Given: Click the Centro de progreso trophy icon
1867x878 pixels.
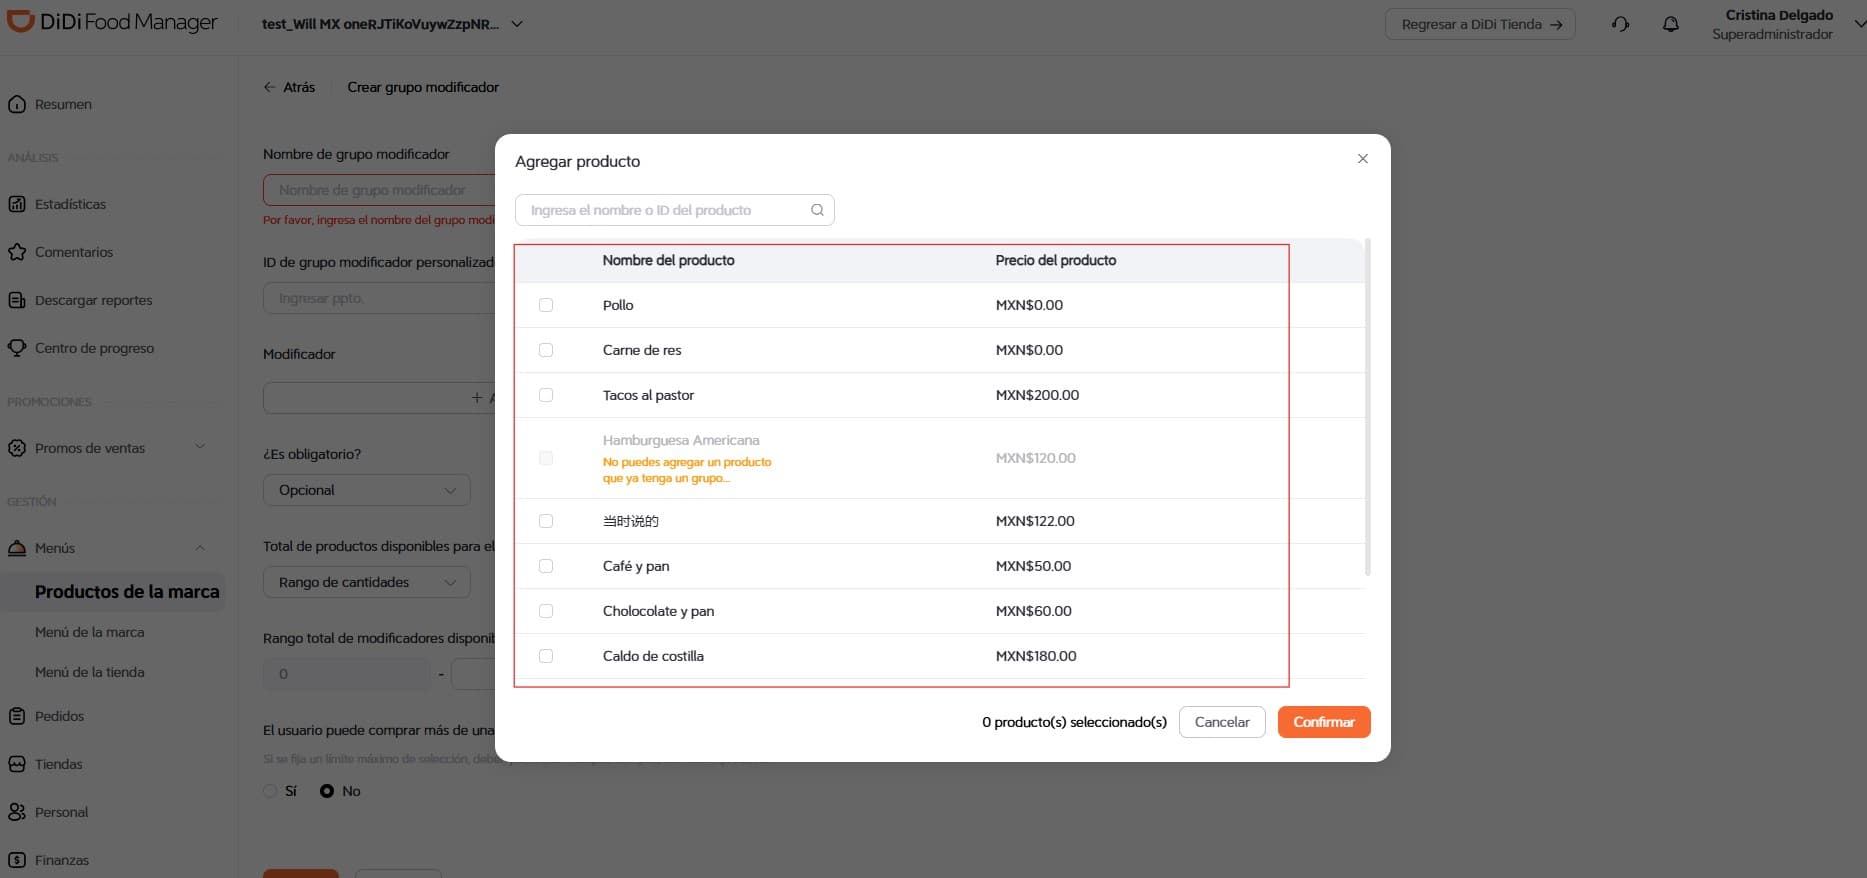Looking at the screenshot, I should pos(17,348).
